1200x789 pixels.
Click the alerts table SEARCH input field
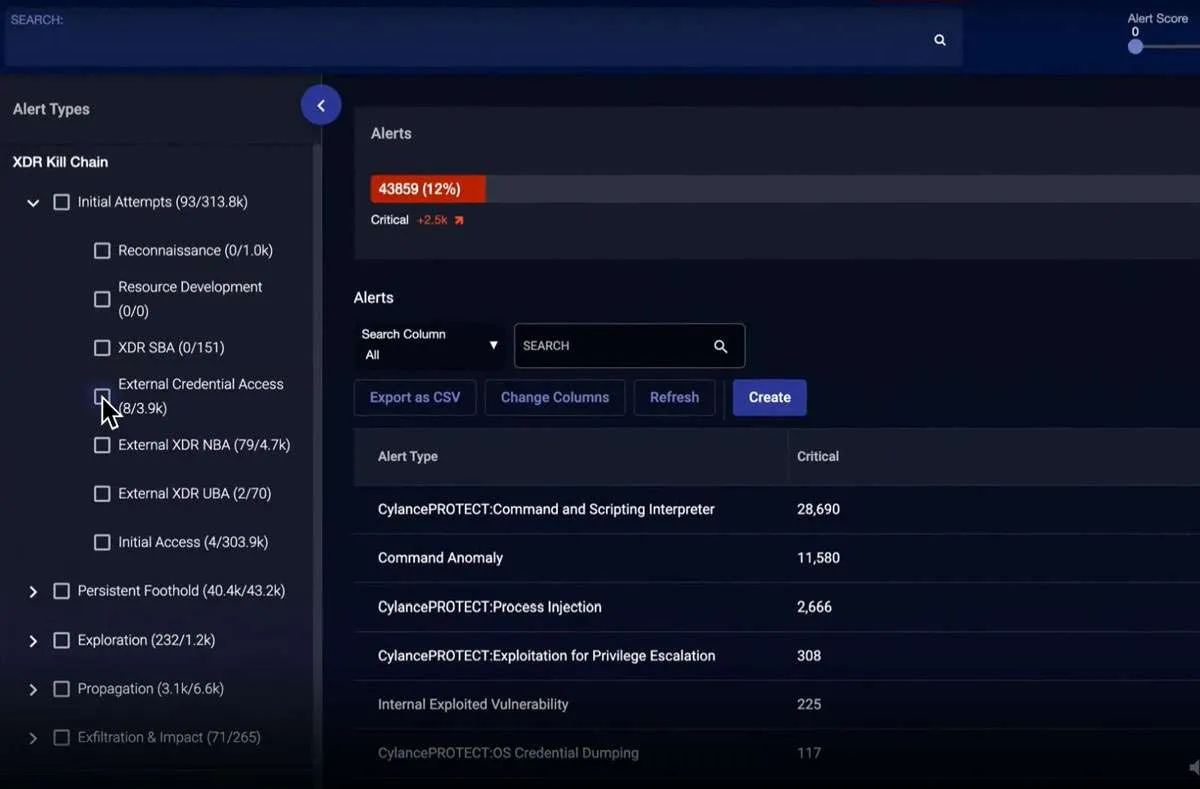click(x=610, y=346)
